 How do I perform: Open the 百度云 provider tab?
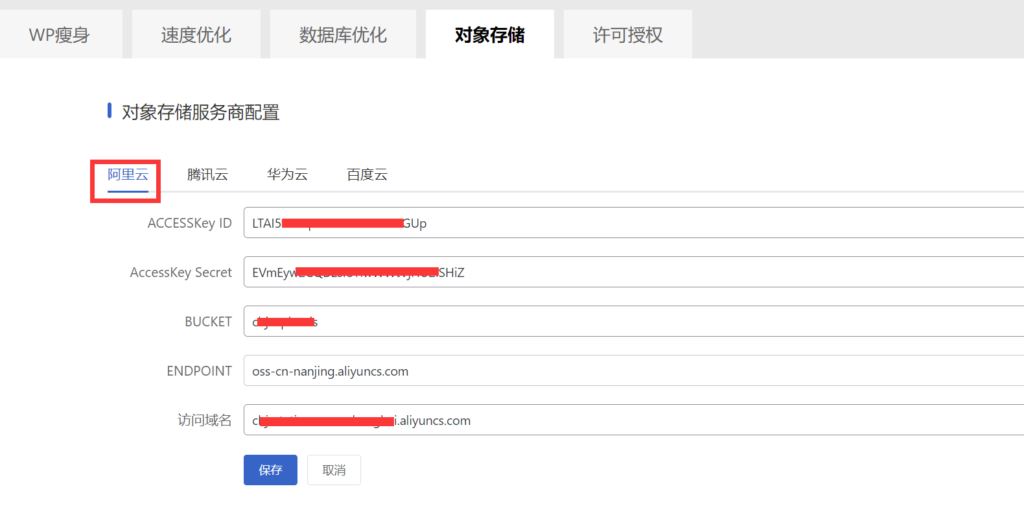pos(367,174)
